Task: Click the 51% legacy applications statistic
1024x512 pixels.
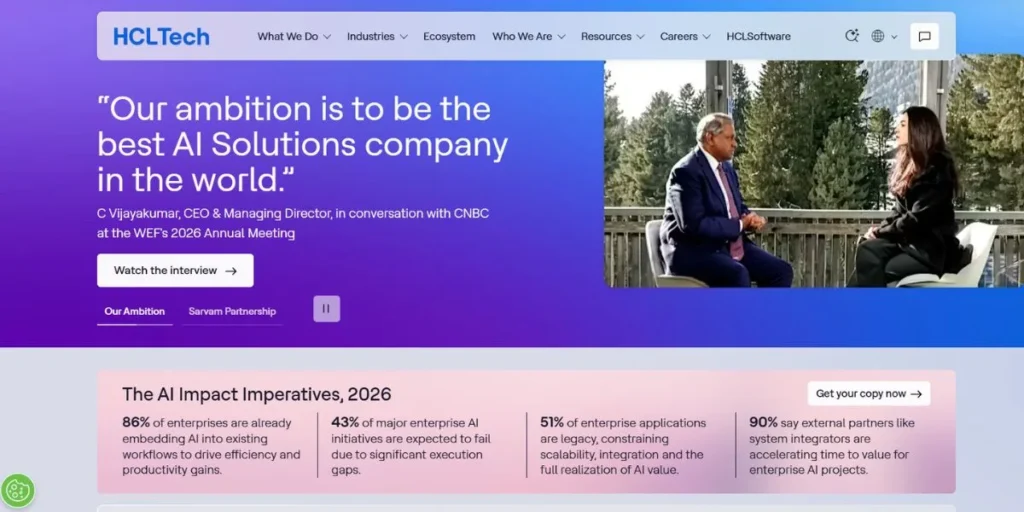Action: click(623, 446)
